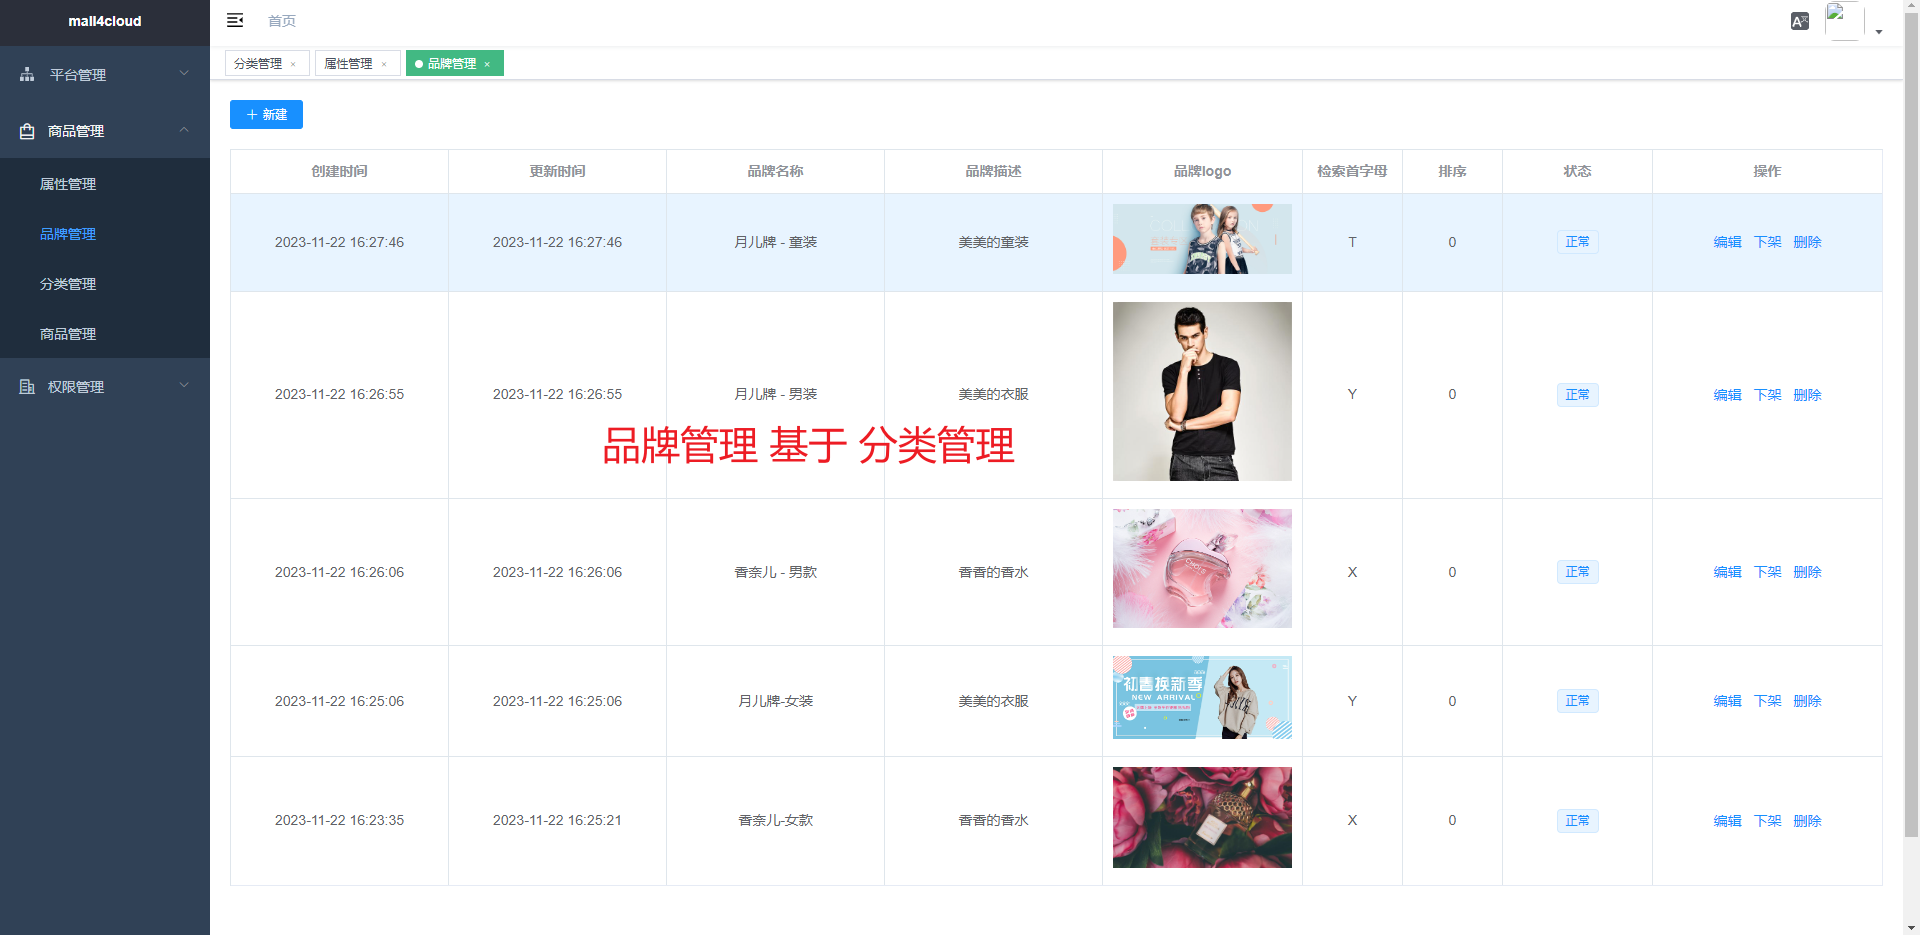Expand the 平台管理 menu chevron
The image size is (1920, 935).
(x=183, y=74)
